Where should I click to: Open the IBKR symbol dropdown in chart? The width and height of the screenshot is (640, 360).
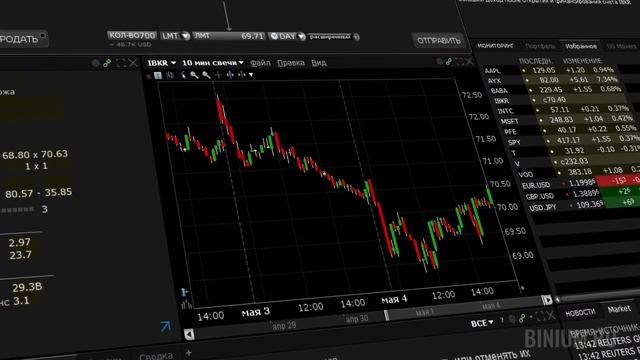point(162,63)
